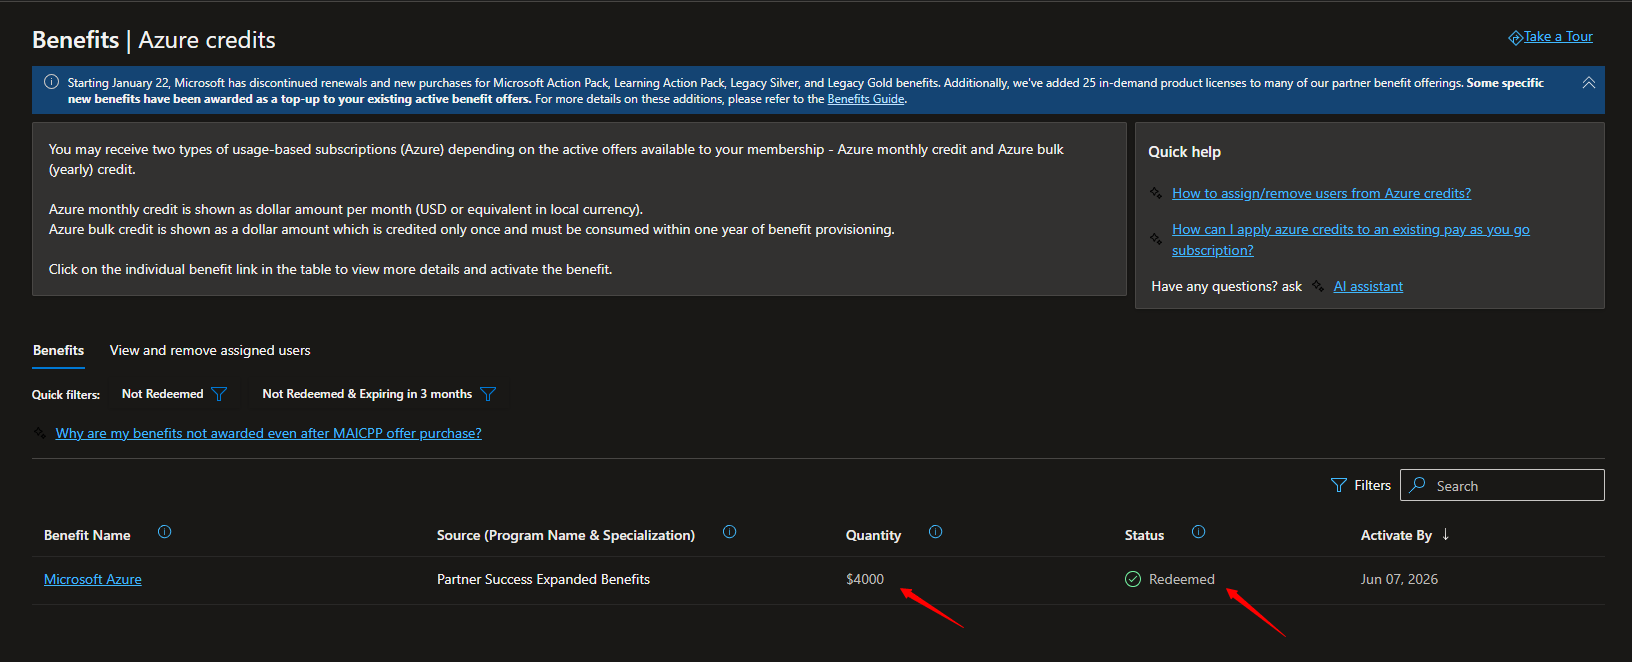Focus the Search input field

1502,485
